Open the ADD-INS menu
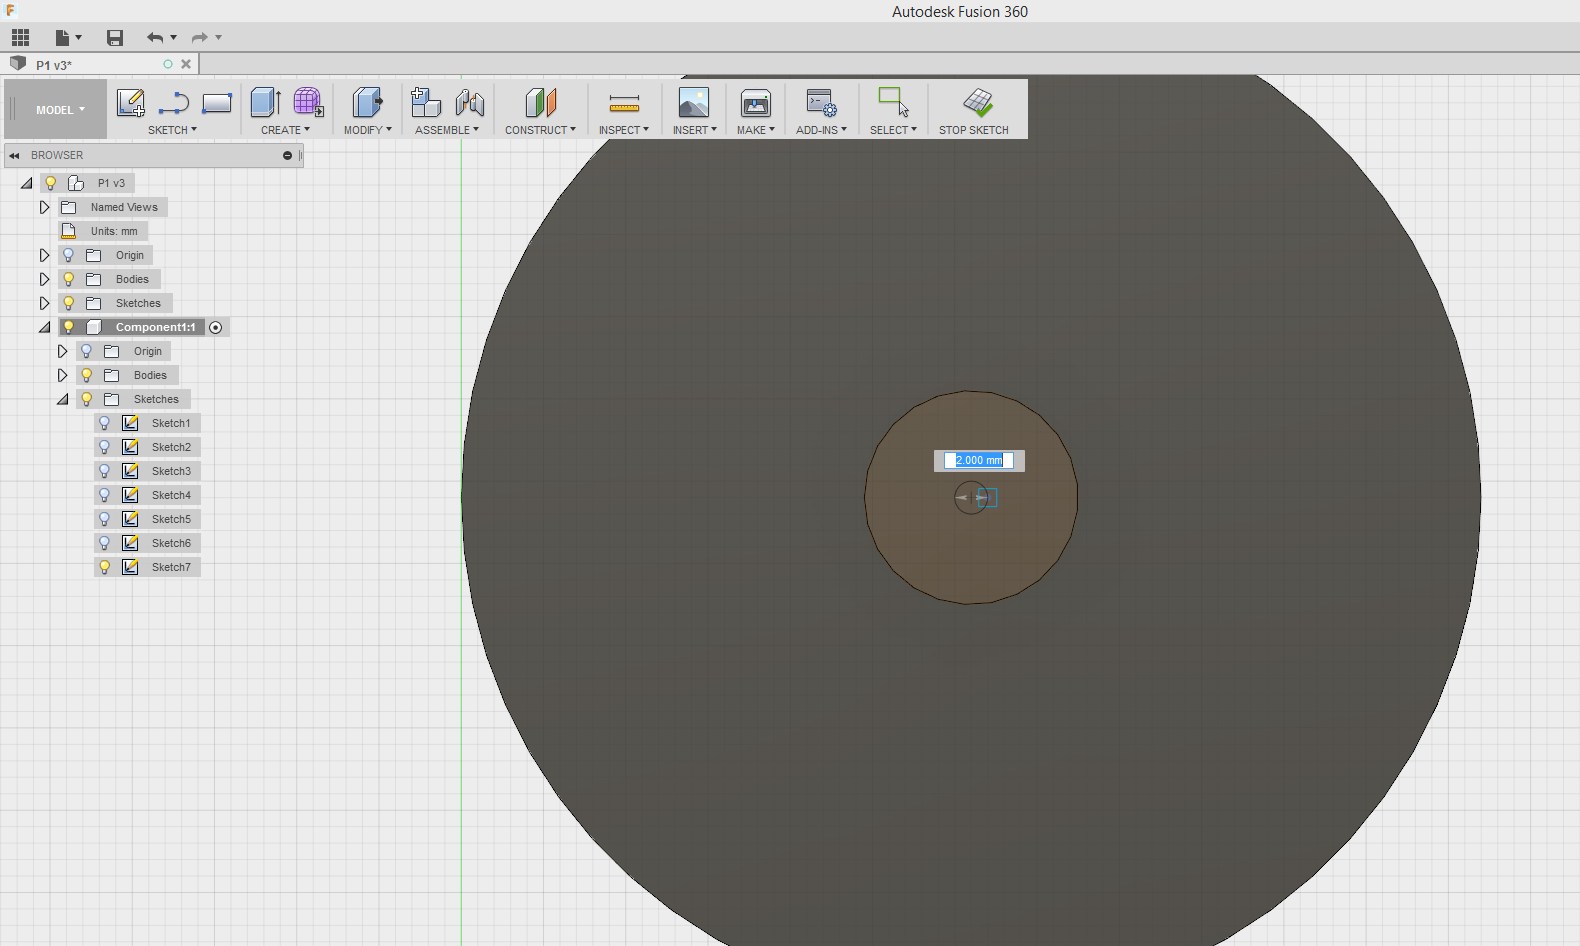Screen dimensions: 1580x946 coord(821,130)
